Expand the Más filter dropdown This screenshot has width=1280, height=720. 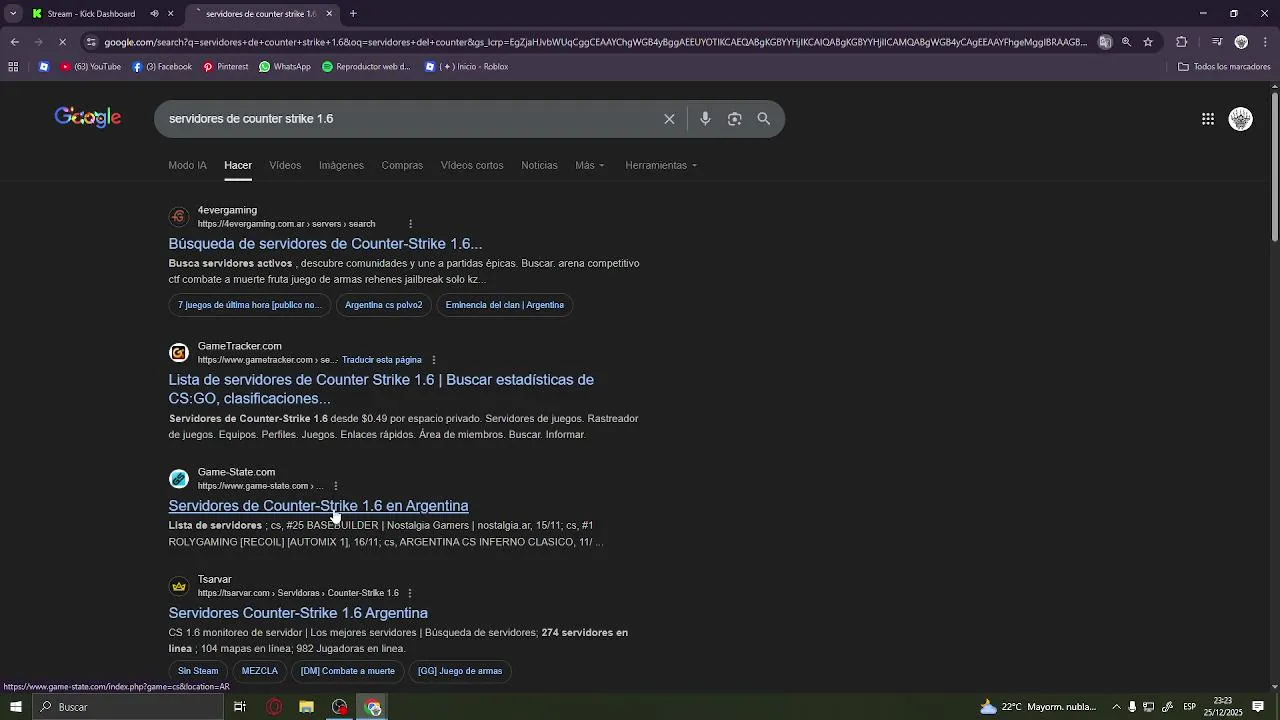pos(590,165)
